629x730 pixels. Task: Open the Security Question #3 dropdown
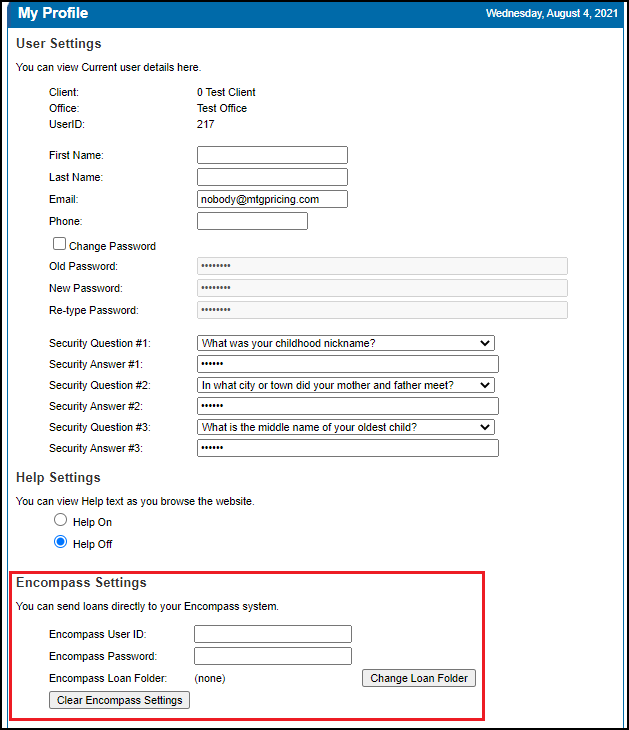(x=345, y=427)
